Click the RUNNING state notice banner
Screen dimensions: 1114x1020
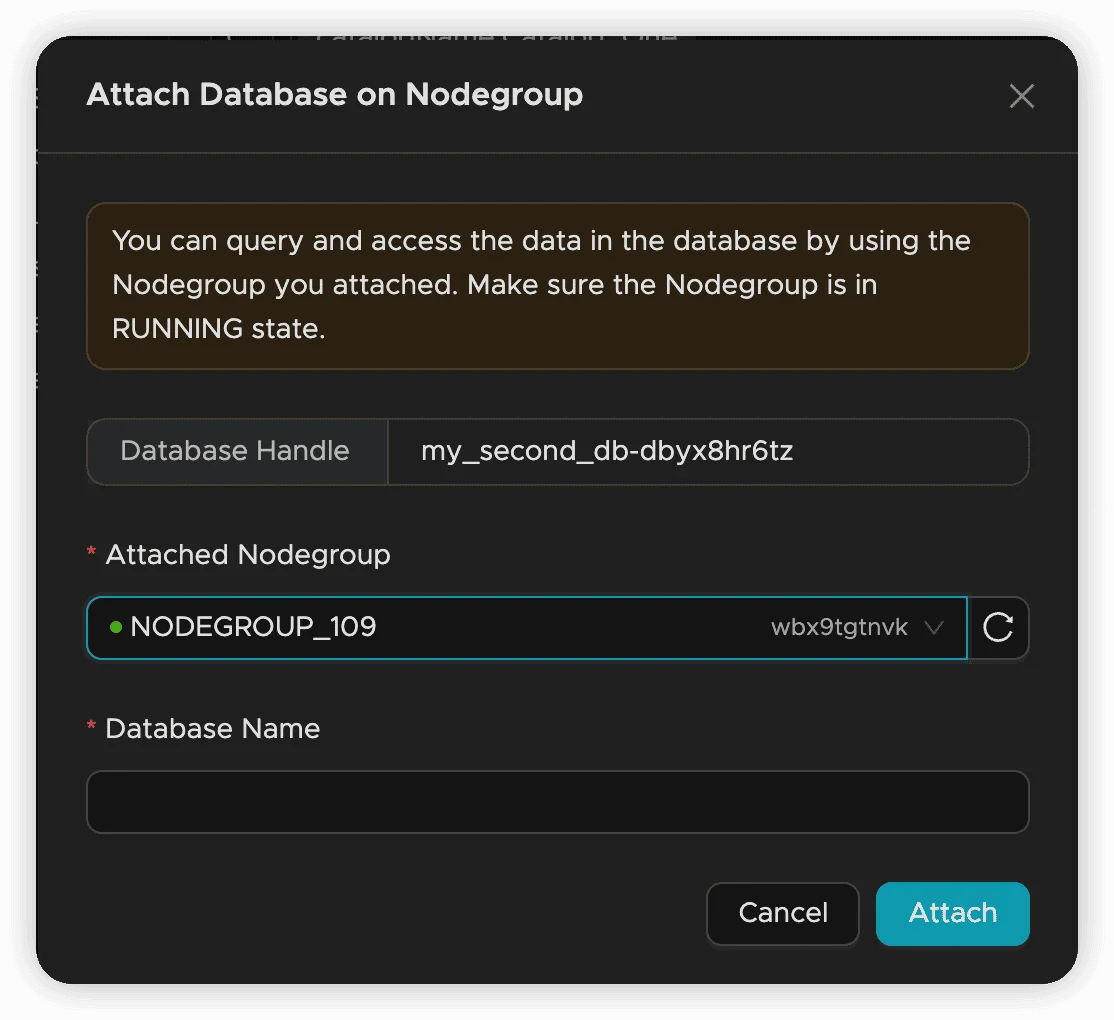click(x=557, y=286)
